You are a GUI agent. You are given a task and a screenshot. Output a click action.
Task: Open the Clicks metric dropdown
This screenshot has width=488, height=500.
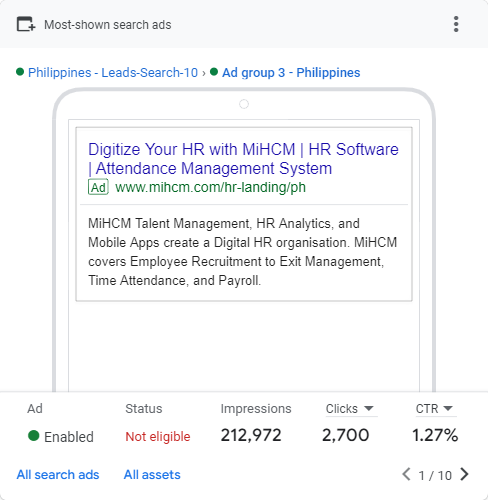pyautogui.click(x=350, y=409)
